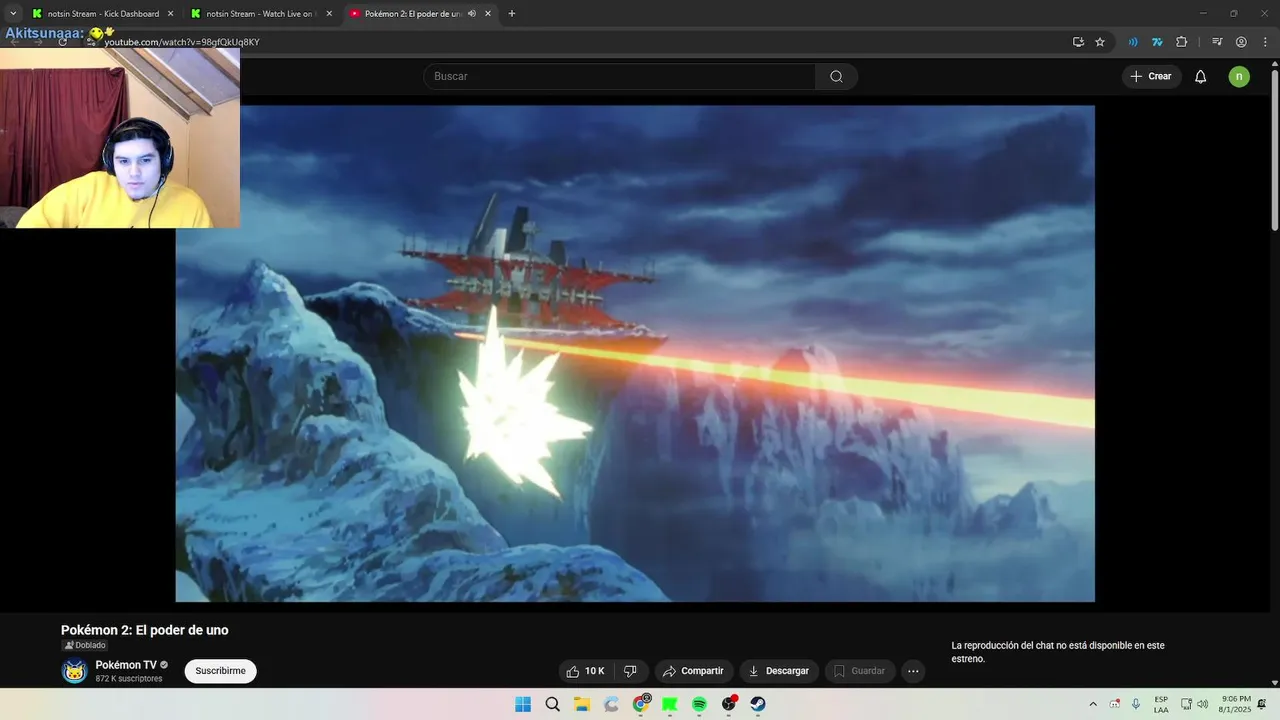Switch to the notsin Stream - Kick Dashboard tab
Screen dimensions: 1280x720
coord(101,14)
